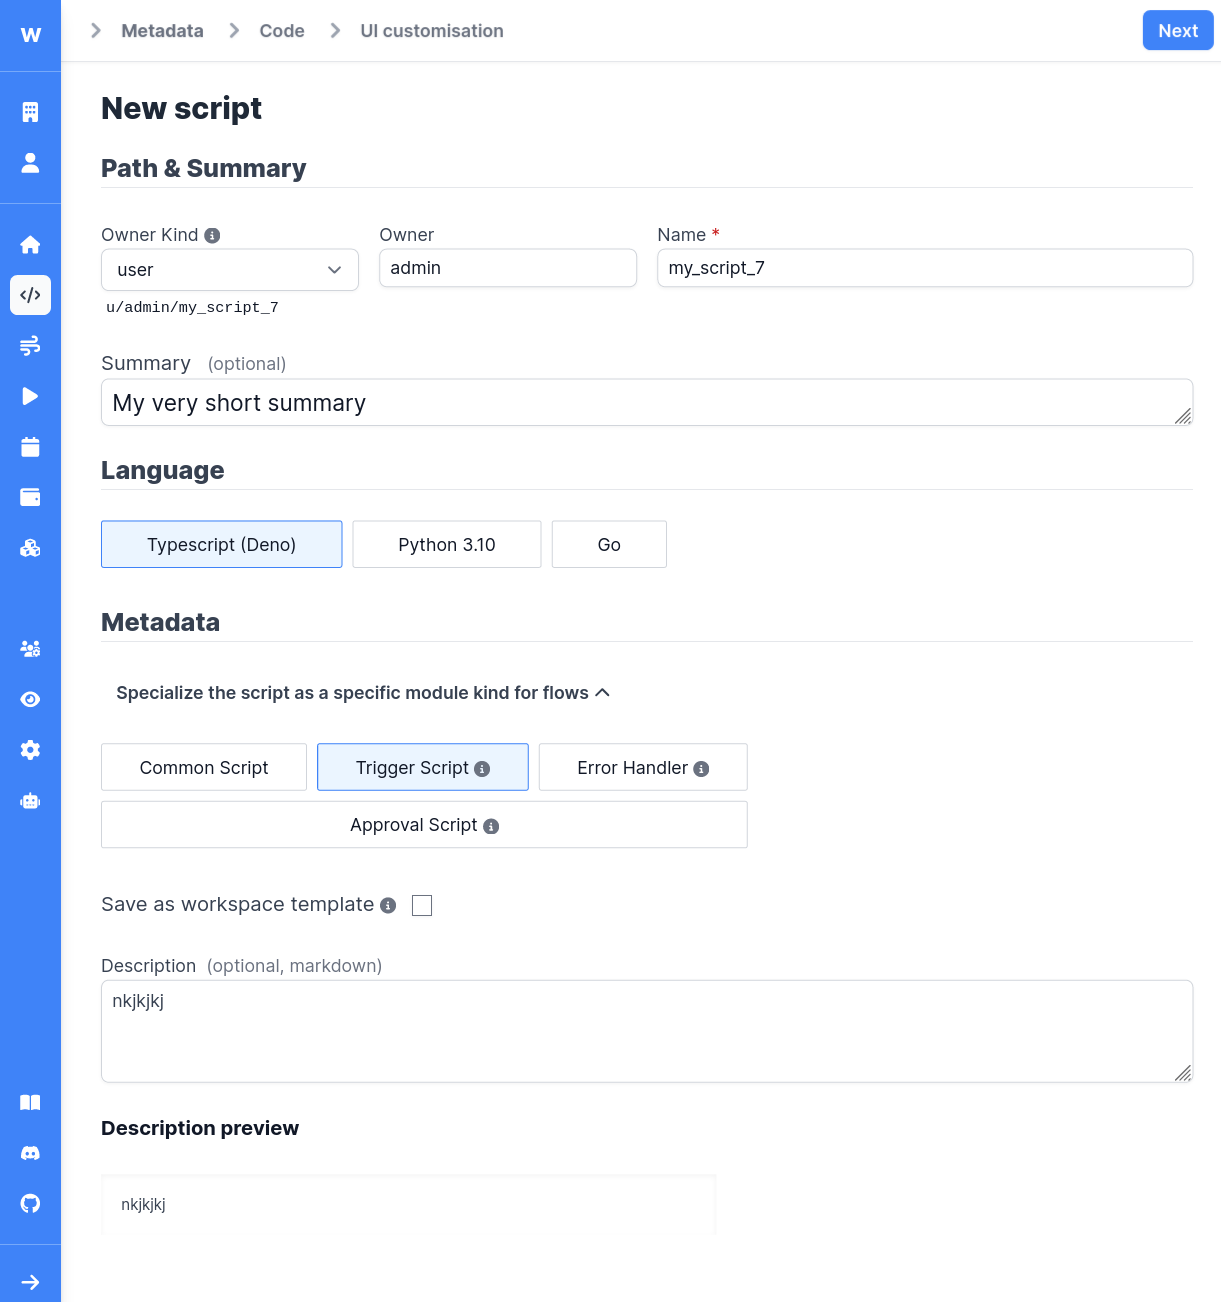This screenshot has width=1221, height=1302.
Task: Open Workspace settings gear icon
Action: point(30,750)
